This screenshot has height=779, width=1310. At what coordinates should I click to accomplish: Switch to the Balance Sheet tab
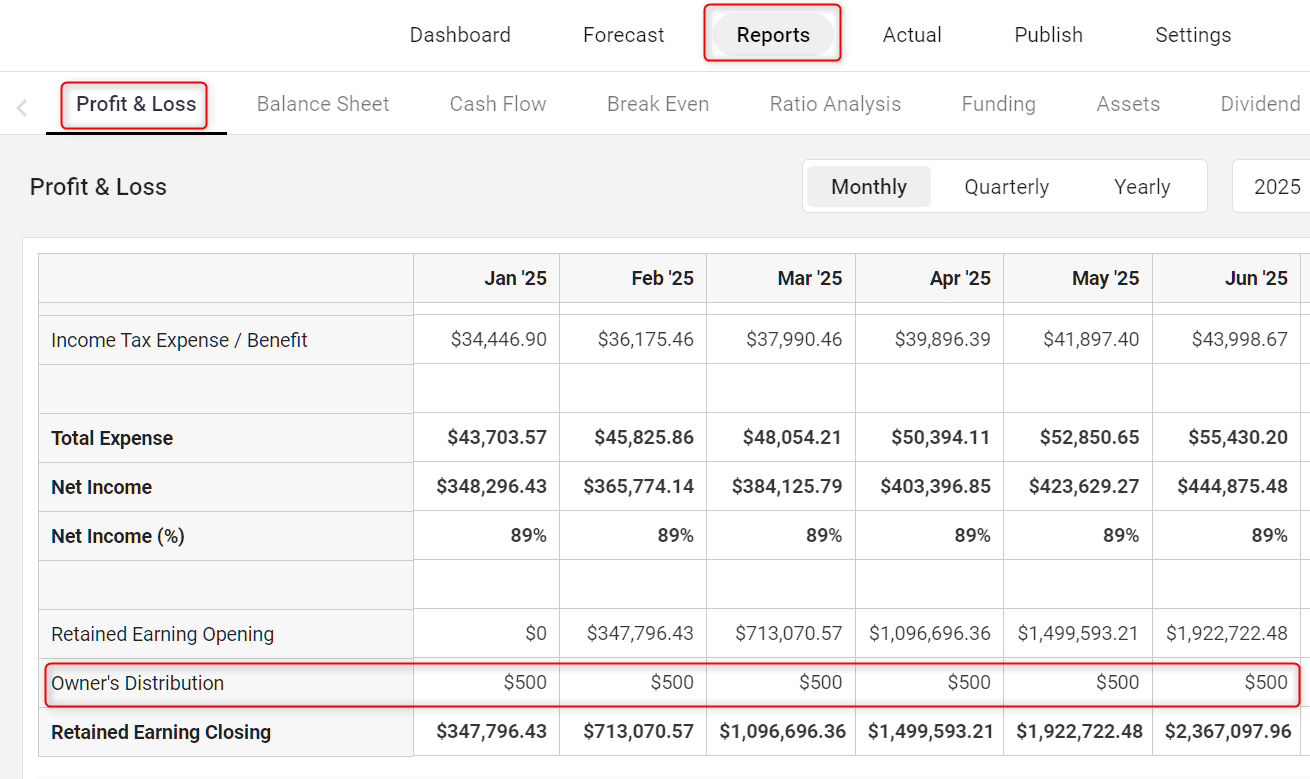[x=323, y=104]
